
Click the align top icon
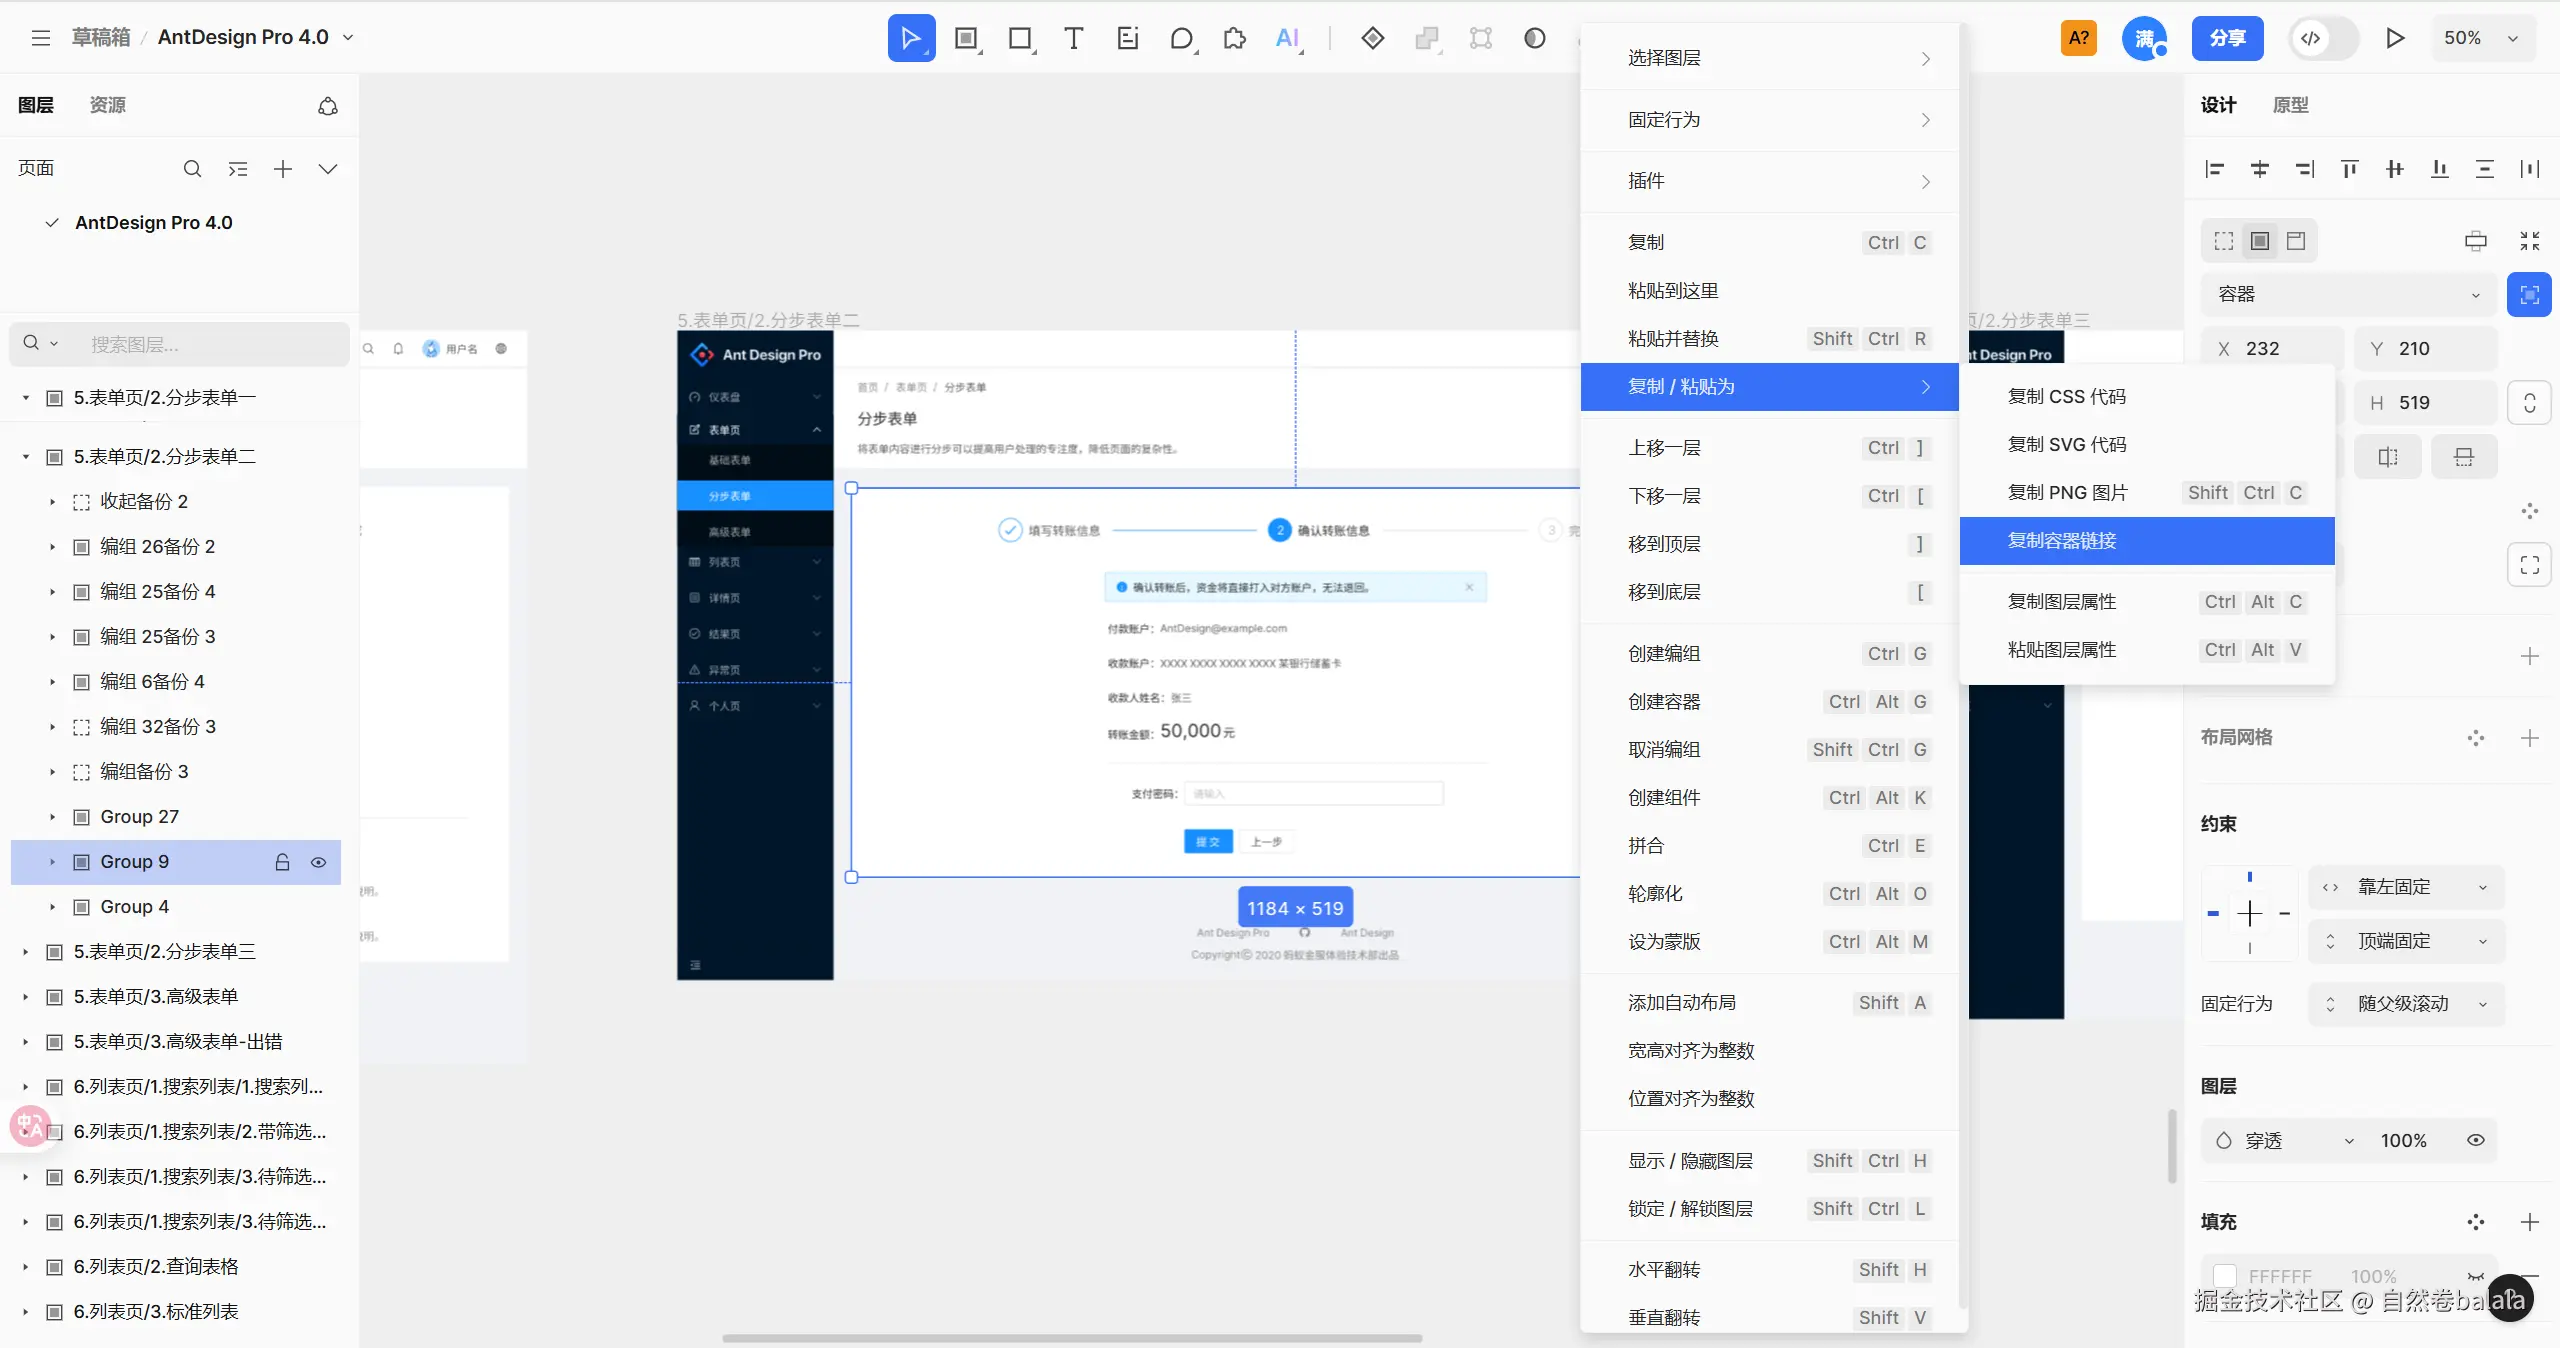coord(2349,169)
